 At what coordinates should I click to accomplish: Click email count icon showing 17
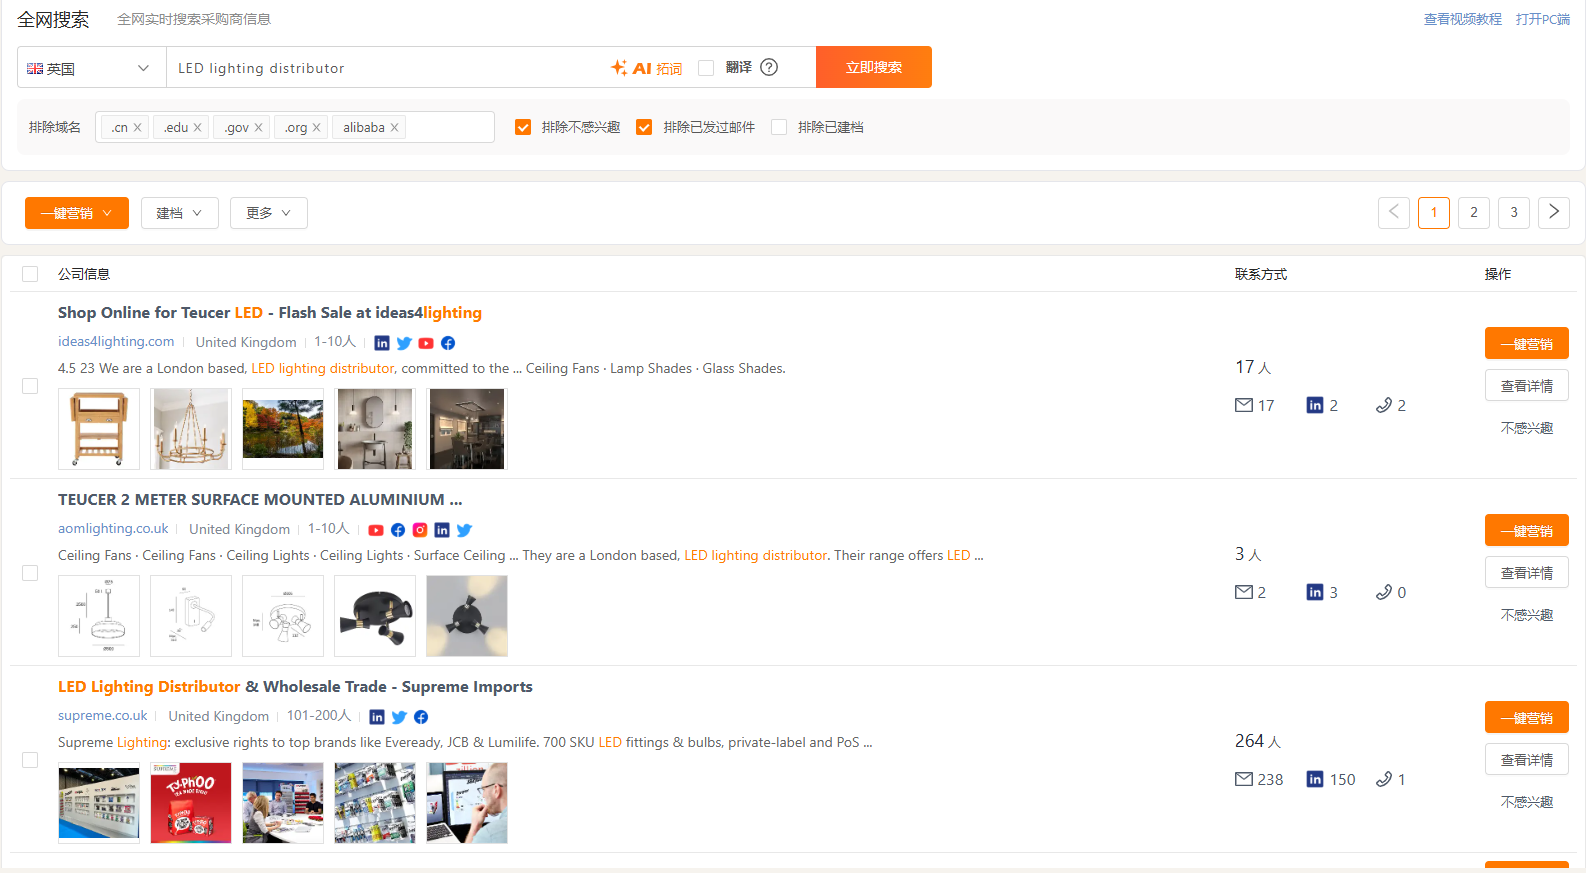[1244, 405]
